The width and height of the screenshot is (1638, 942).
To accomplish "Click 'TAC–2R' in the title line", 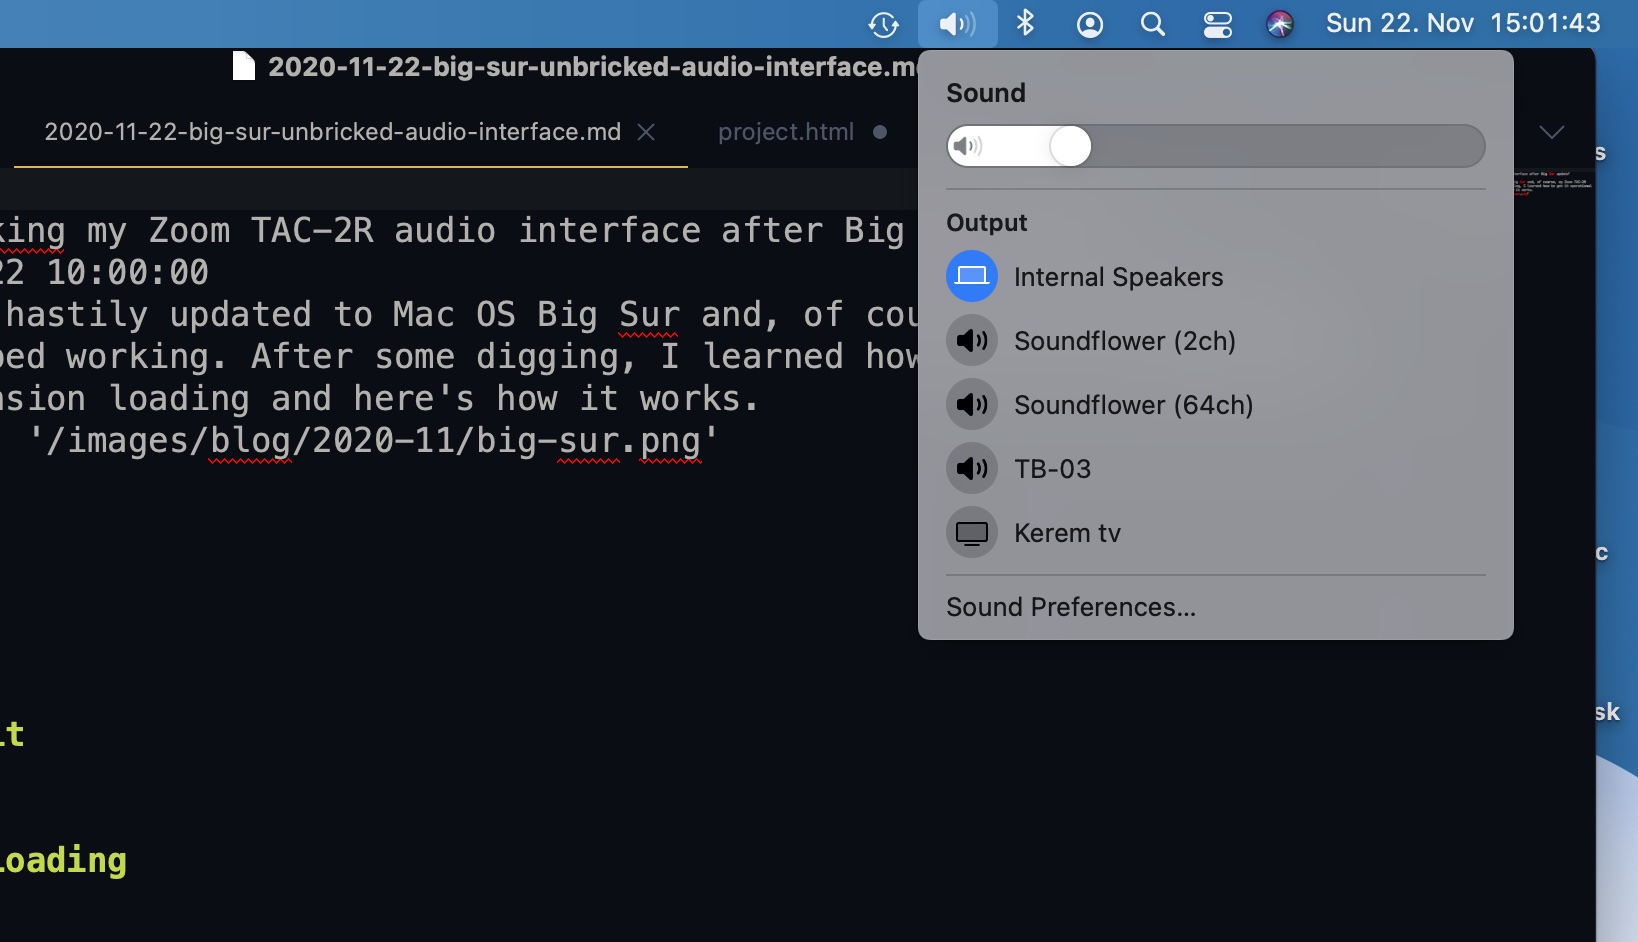I will pos(312,230).
